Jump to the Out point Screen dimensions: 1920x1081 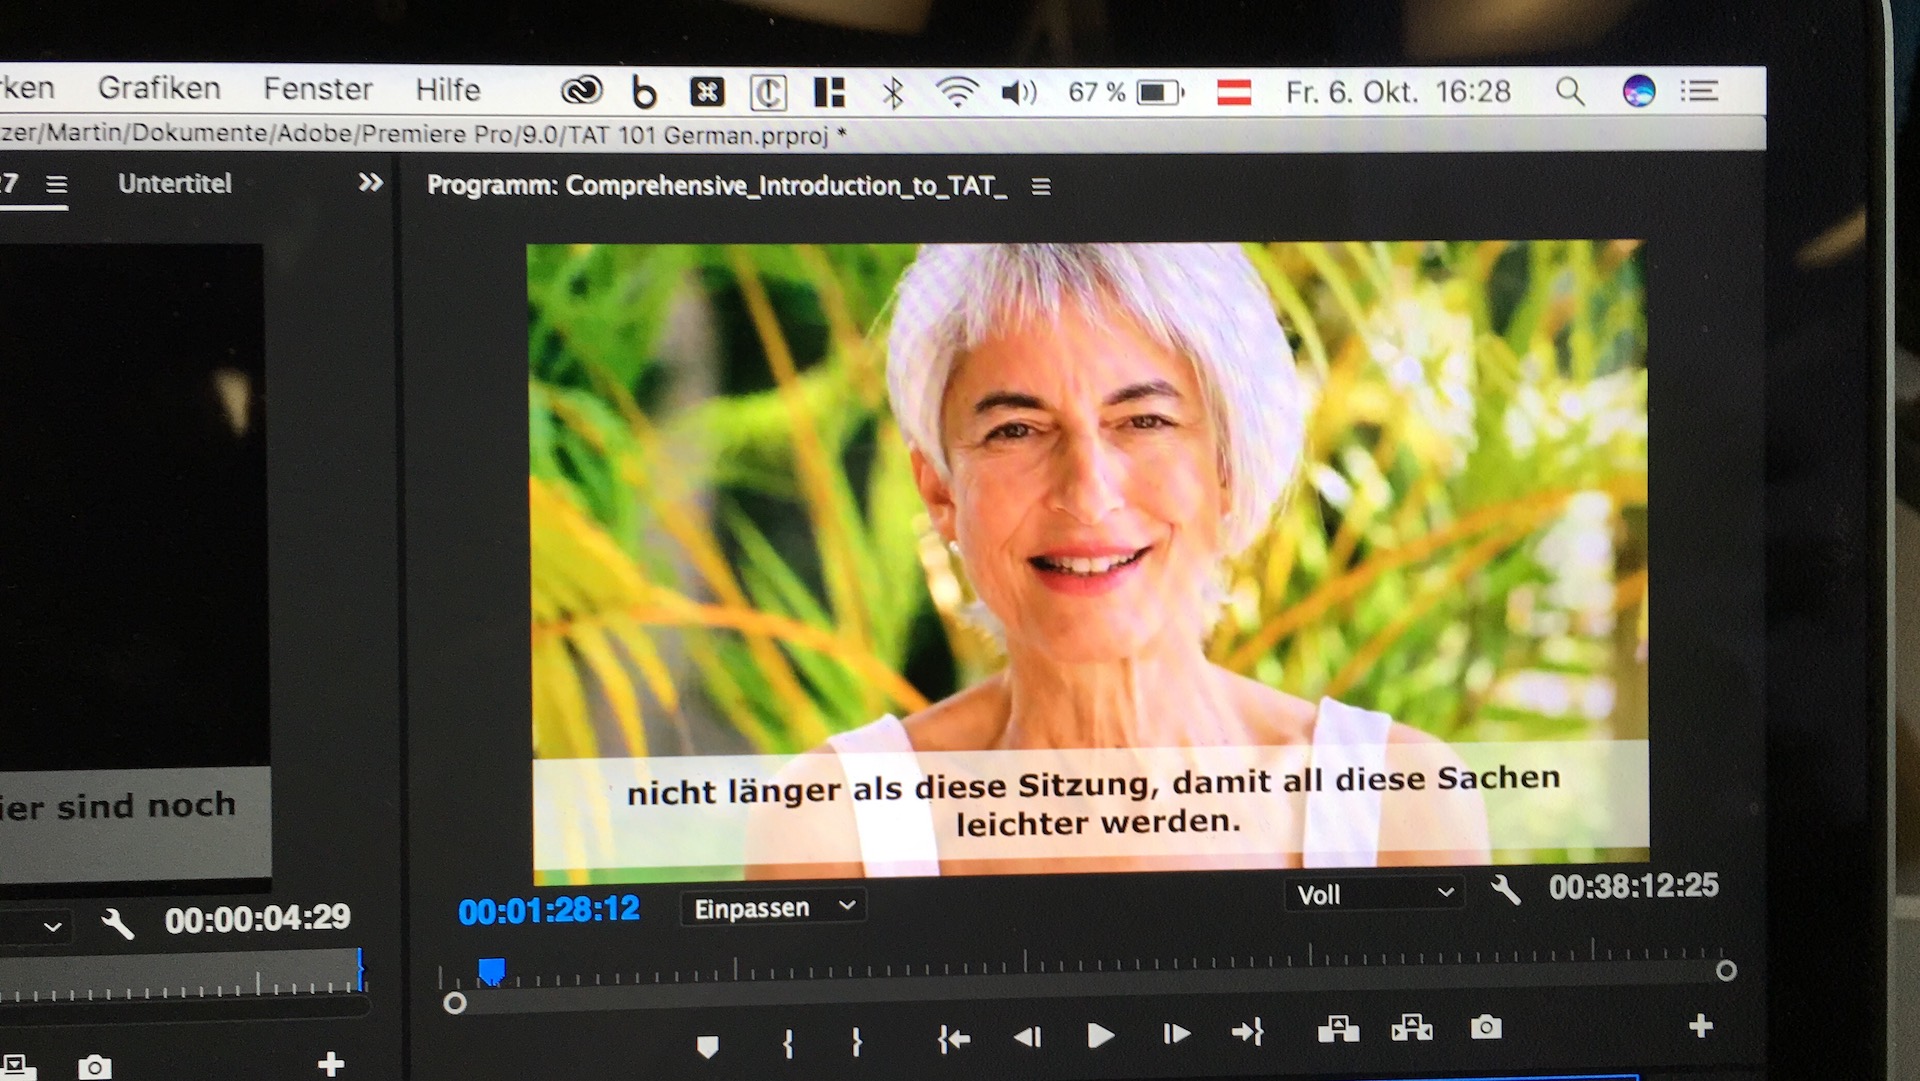1248,1031
